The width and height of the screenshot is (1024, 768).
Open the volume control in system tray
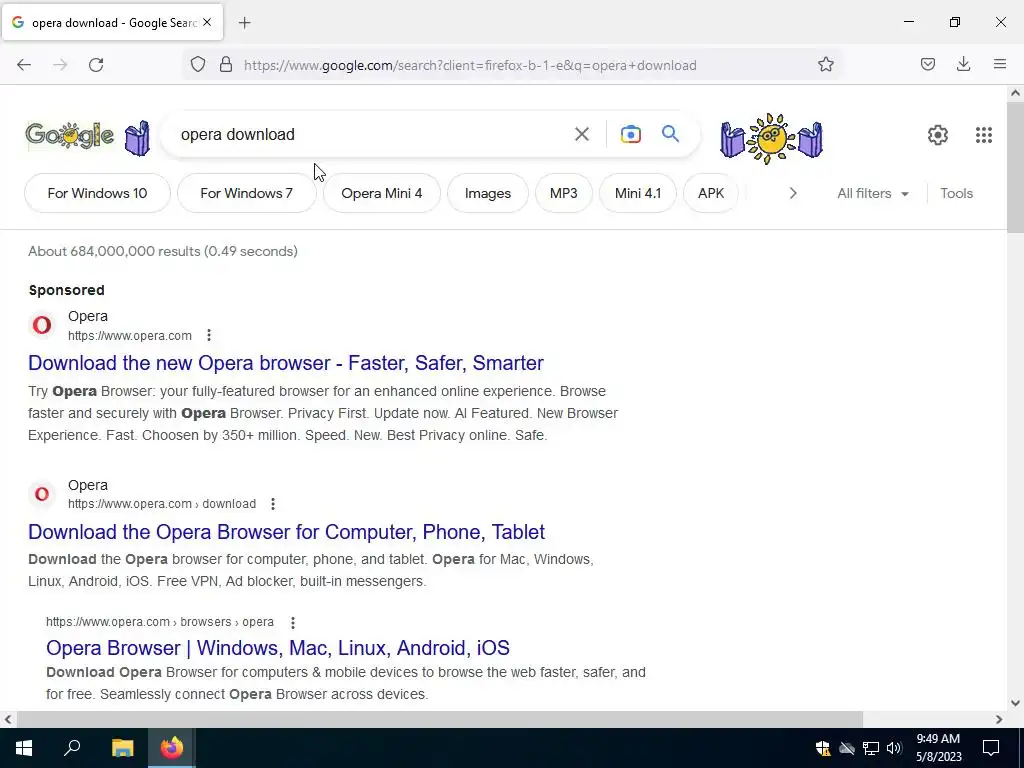(x=894, y=748)
